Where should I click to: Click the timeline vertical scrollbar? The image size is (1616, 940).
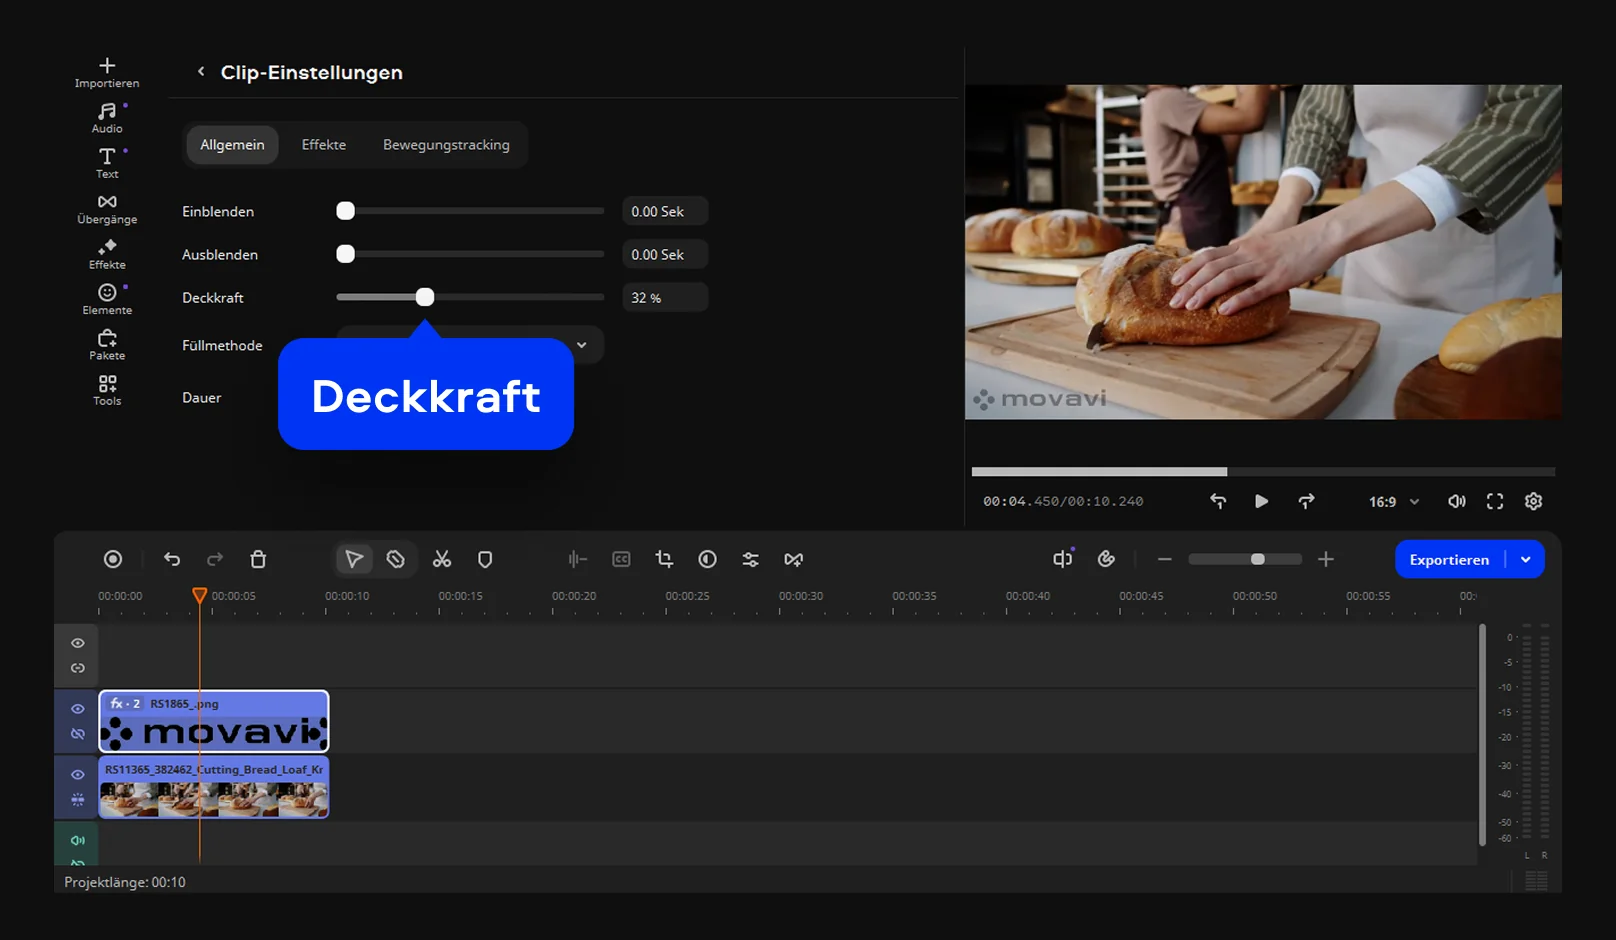click(x=1482, y=735)
